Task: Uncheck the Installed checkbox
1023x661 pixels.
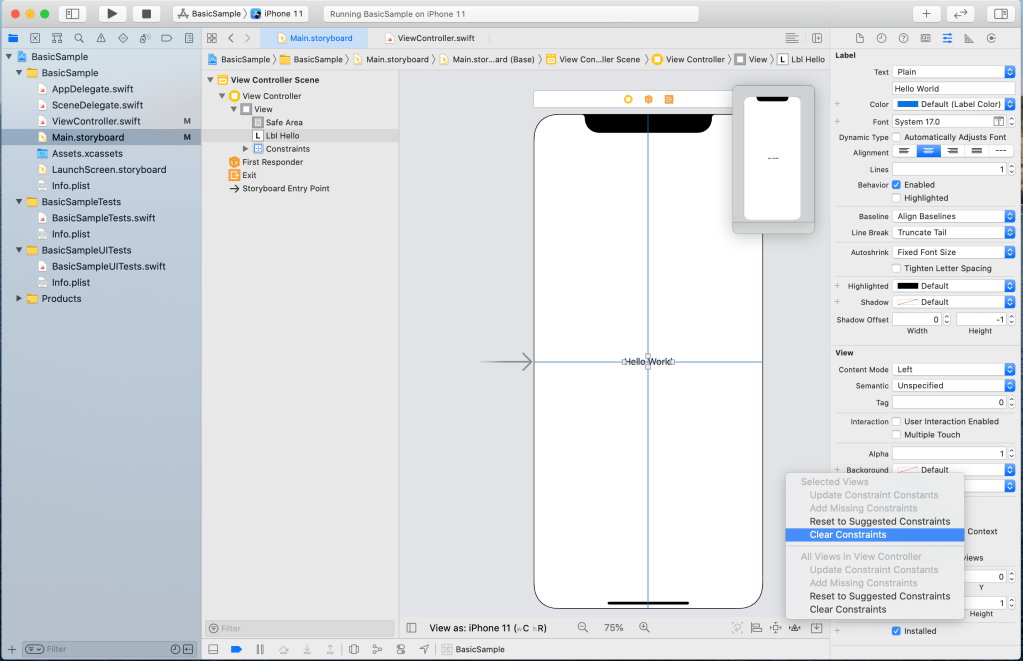Action: 896,631
